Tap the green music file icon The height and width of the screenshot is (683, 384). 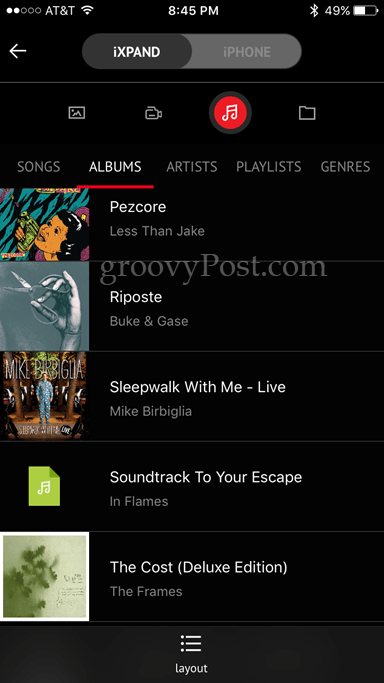point(44,486)
